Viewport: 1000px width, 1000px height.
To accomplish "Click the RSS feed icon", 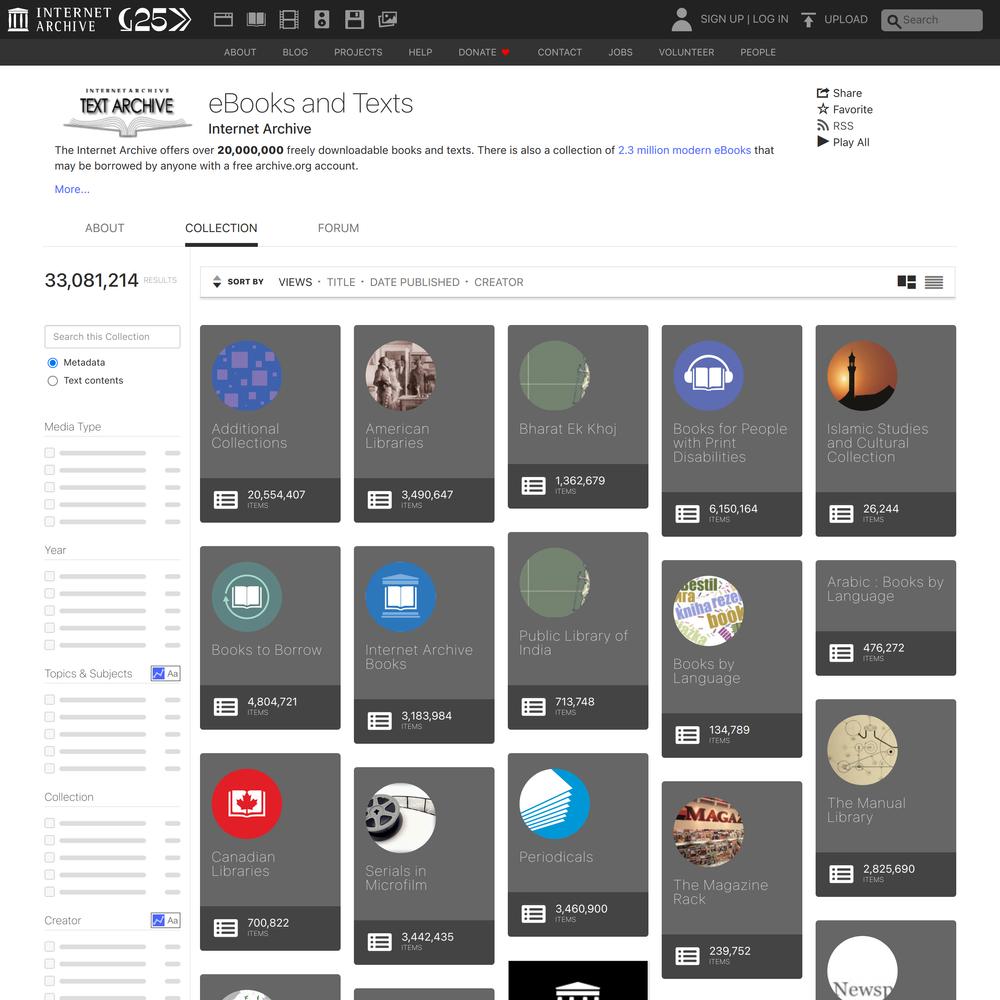I will tap(823, 126).
